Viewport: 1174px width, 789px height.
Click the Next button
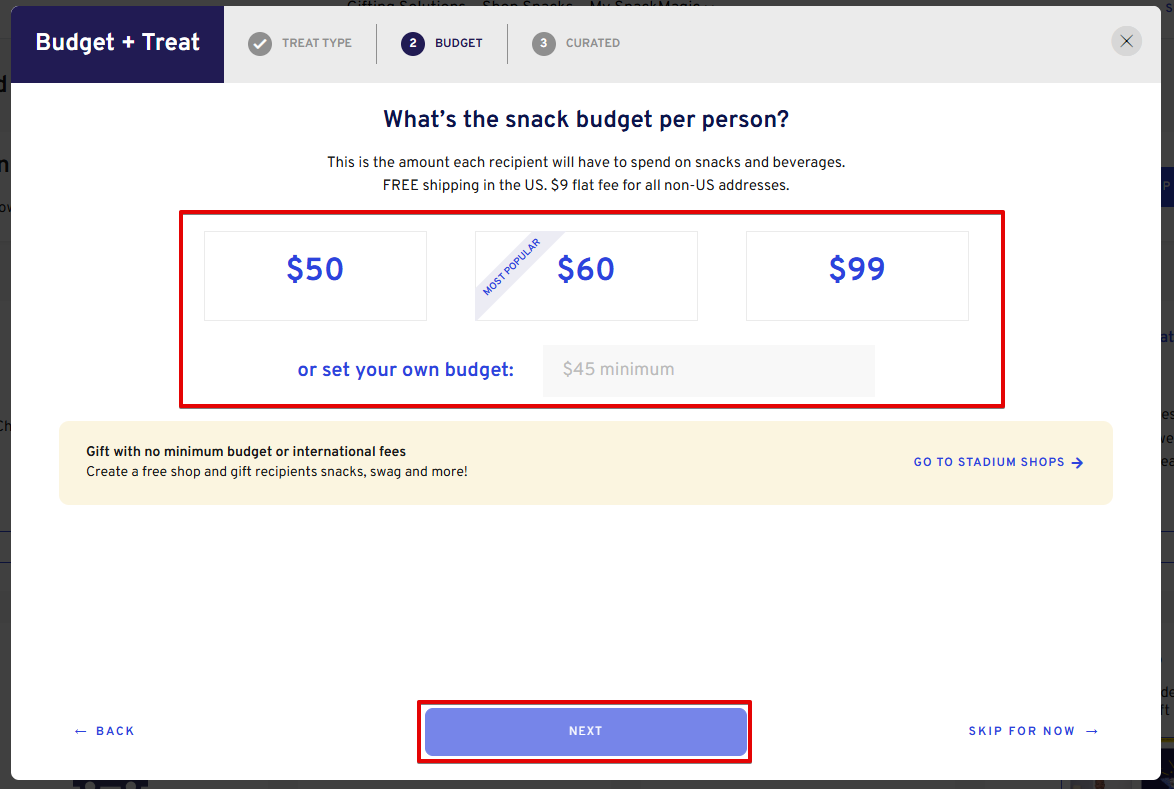(x=586, y=731)
